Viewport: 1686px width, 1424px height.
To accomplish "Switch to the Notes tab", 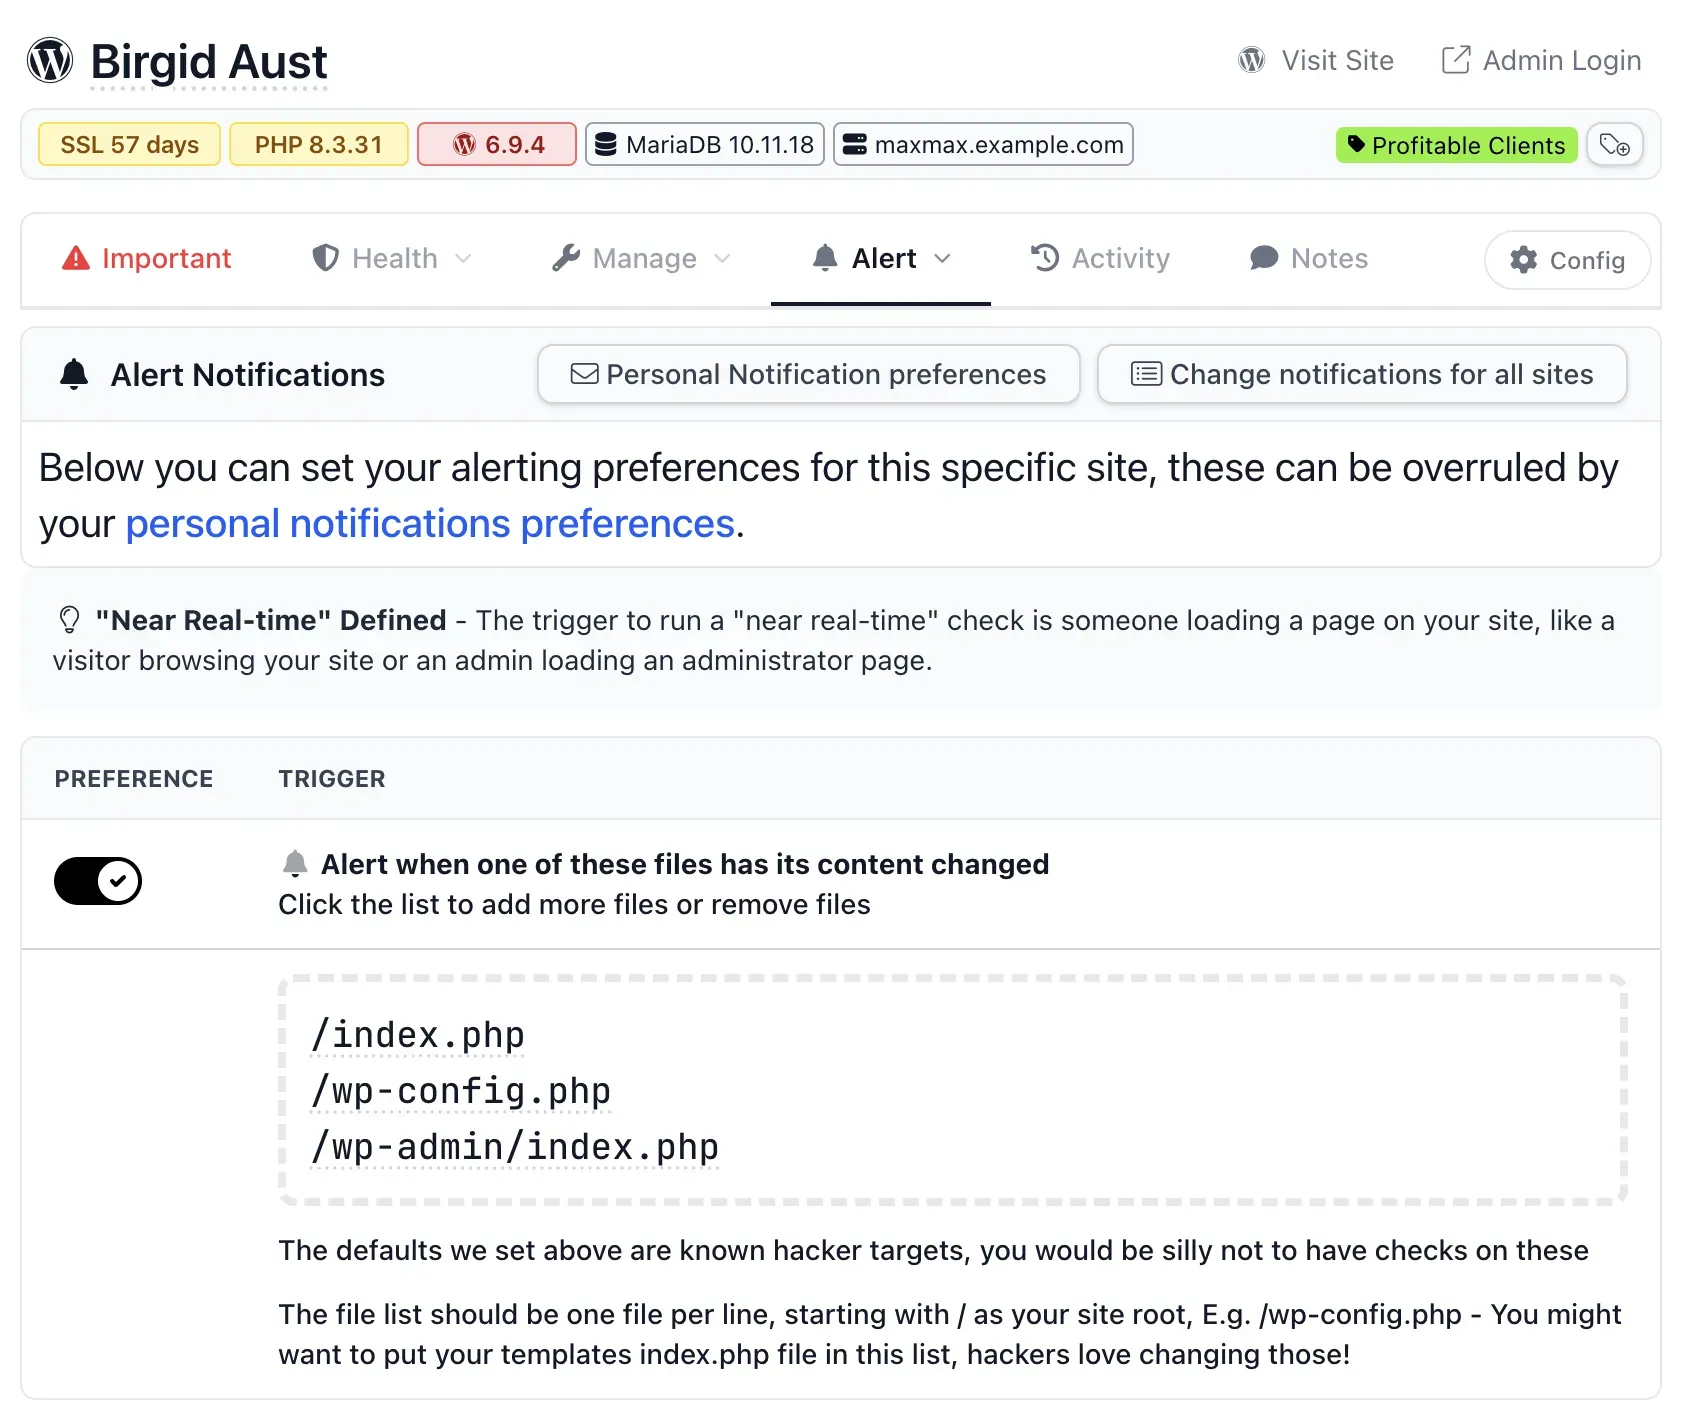I will coord(1308,258).
